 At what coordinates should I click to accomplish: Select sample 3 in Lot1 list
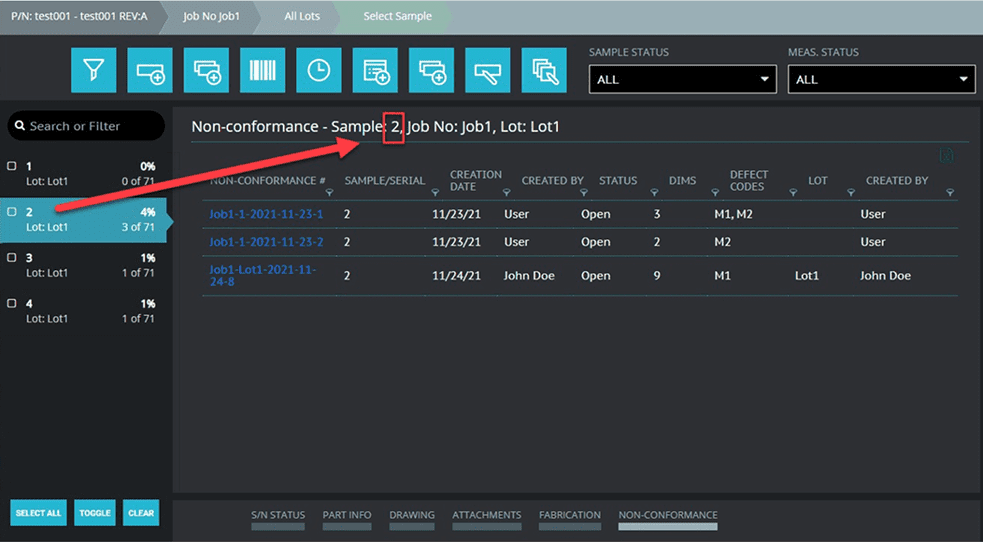pyautogui.click(x=83, y=266)
